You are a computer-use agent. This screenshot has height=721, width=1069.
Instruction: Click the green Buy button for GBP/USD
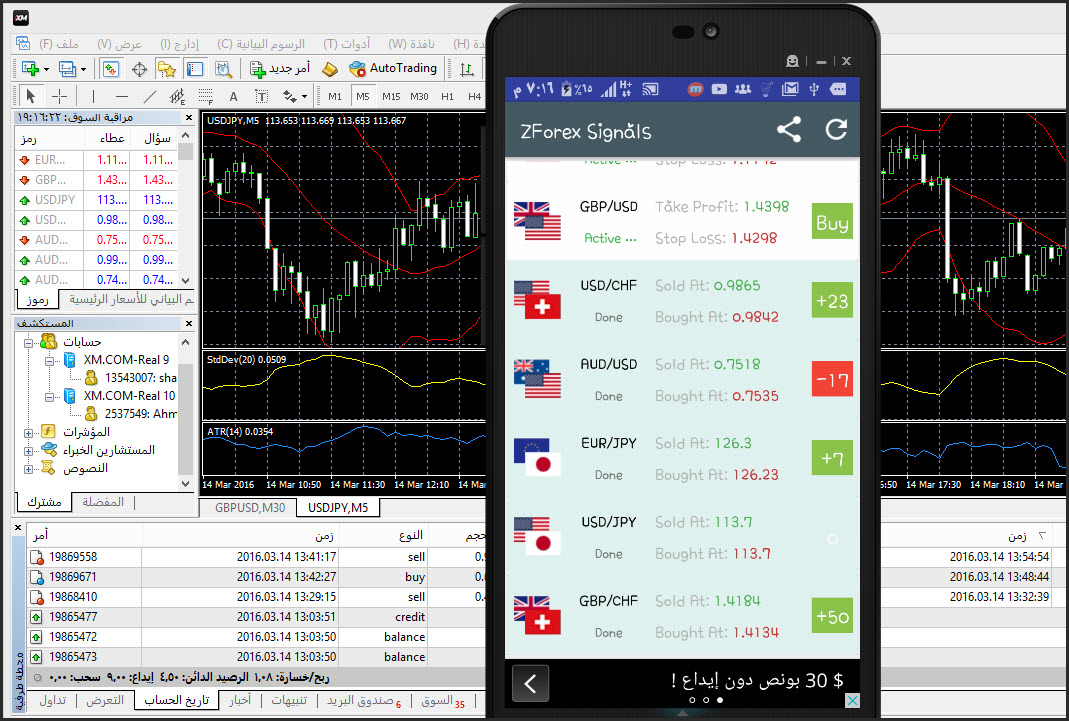[832, 221]
